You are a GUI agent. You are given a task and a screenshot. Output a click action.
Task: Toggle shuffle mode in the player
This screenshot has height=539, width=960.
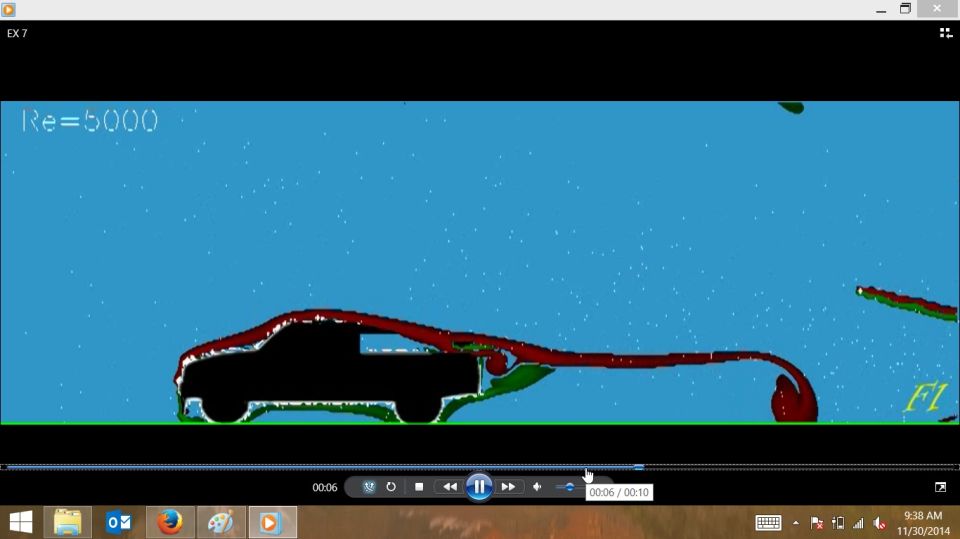[x=369, y=487]
